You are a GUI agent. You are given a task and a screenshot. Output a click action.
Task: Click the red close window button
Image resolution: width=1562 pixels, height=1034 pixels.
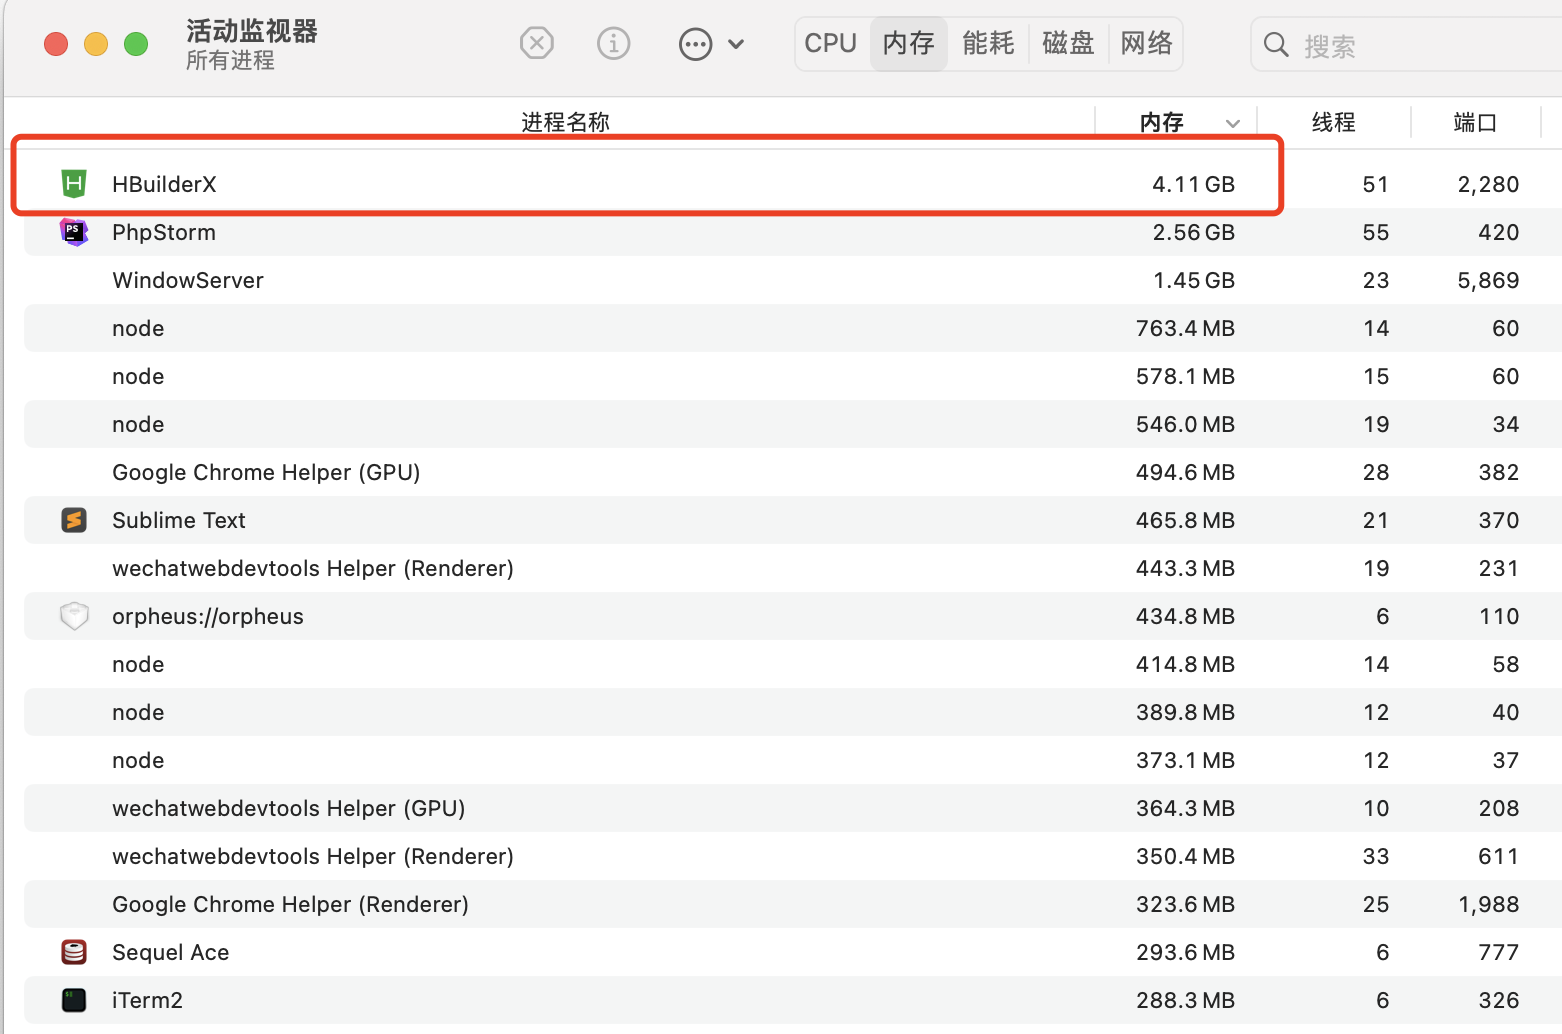(x=56, y=44)
